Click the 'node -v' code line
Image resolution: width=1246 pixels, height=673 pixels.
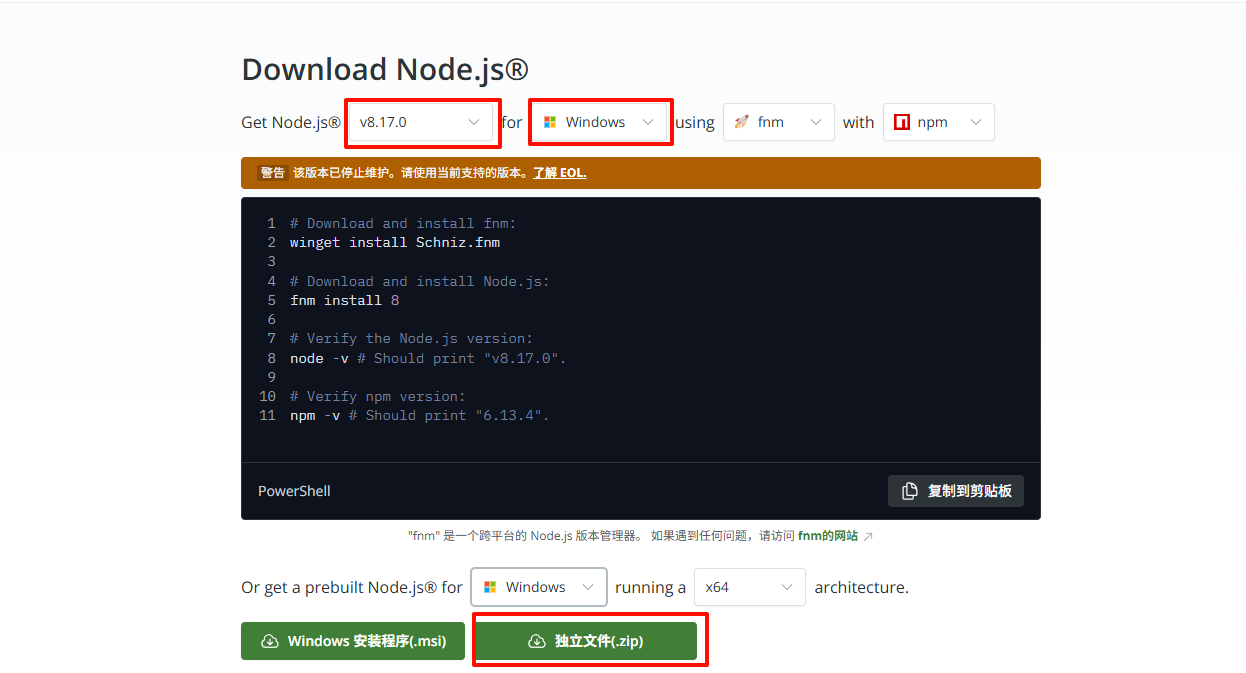tap(428, 358)
